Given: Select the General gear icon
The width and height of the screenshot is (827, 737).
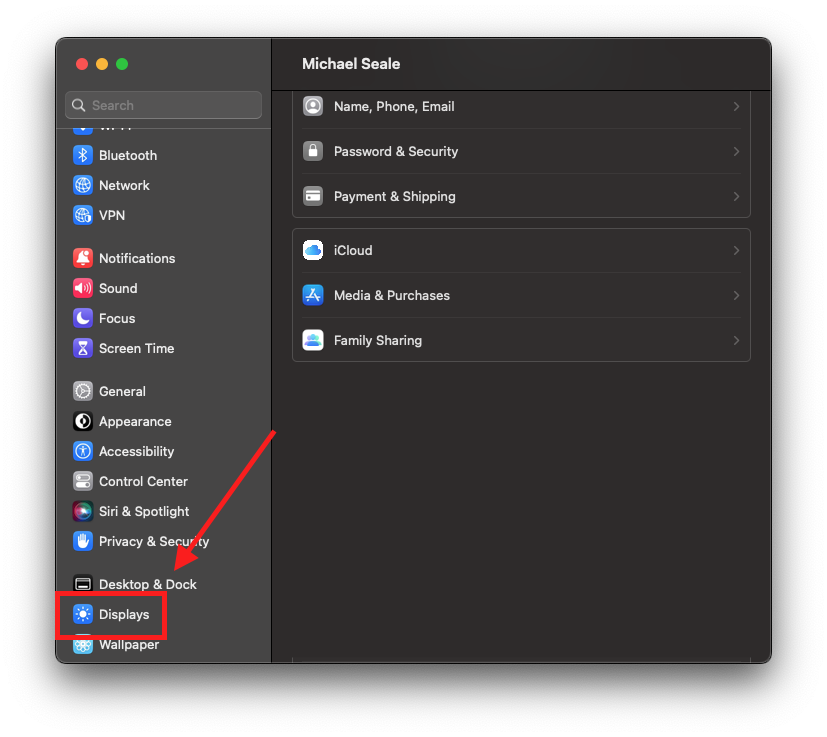Looking at the screenshot, I should 83,391.
